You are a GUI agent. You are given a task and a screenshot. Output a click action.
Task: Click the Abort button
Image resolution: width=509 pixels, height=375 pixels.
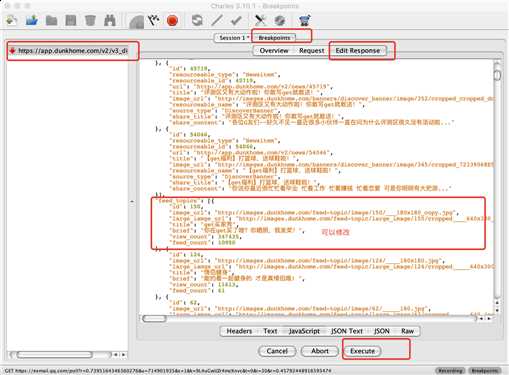tap(320, 351)
